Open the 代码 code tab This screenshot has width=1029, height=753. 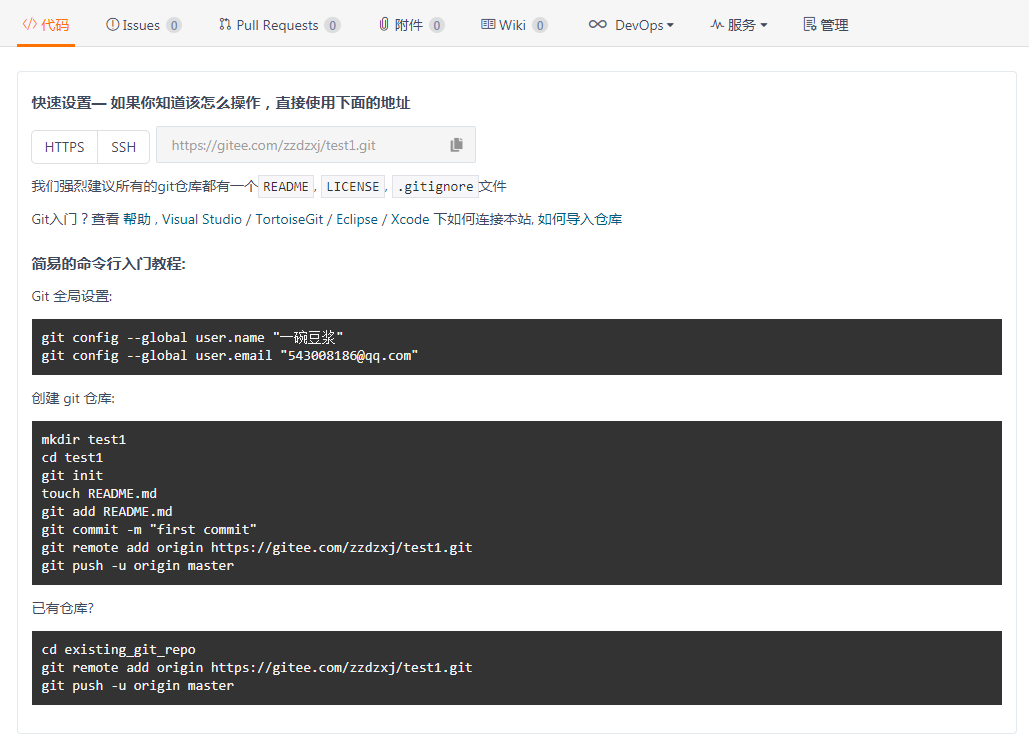[46, 25]
